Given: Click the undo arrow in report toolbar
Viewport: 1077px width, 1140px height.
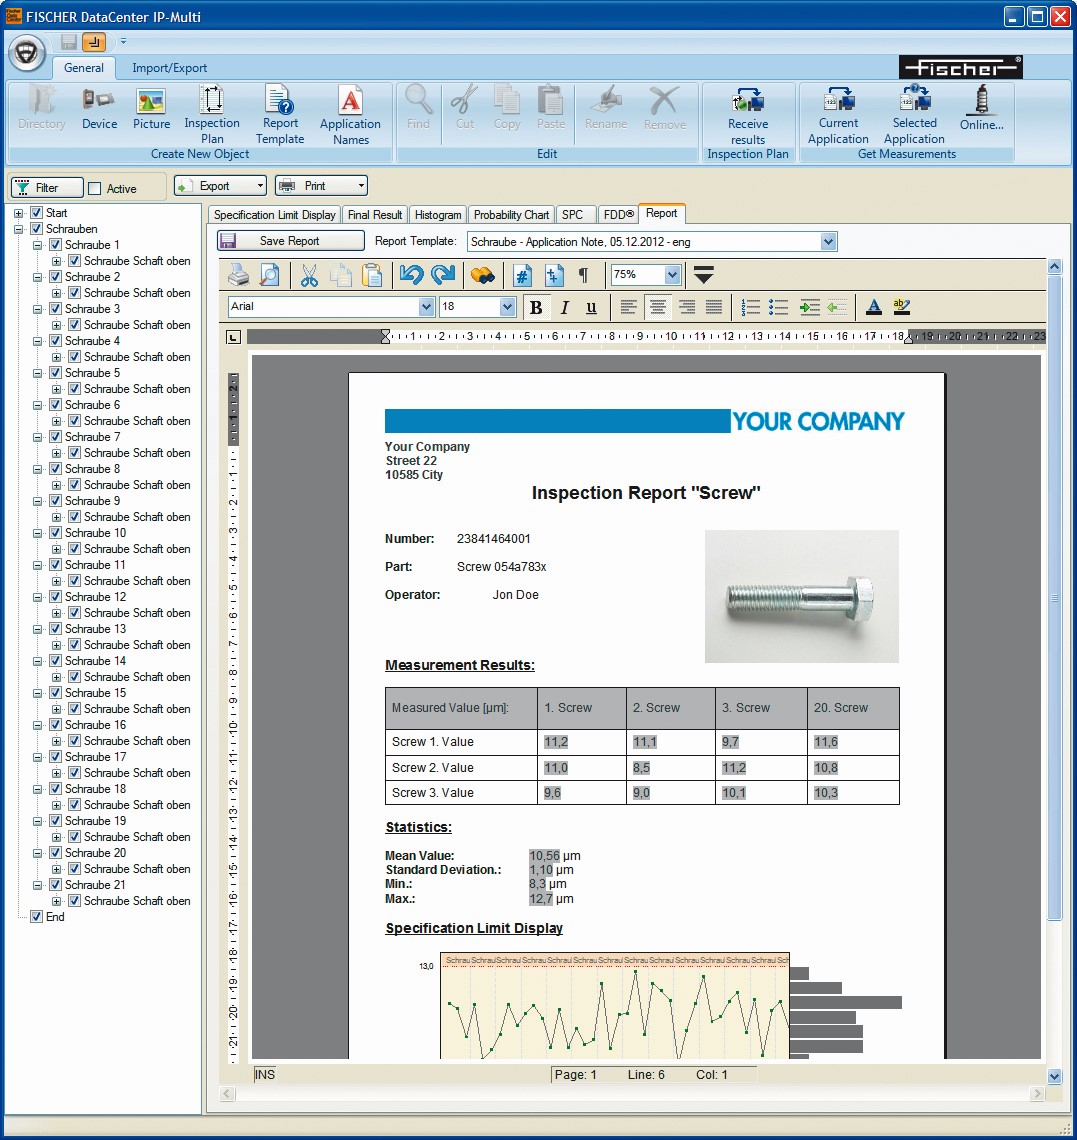Looking at the screenshot, I should coord(410,275).
